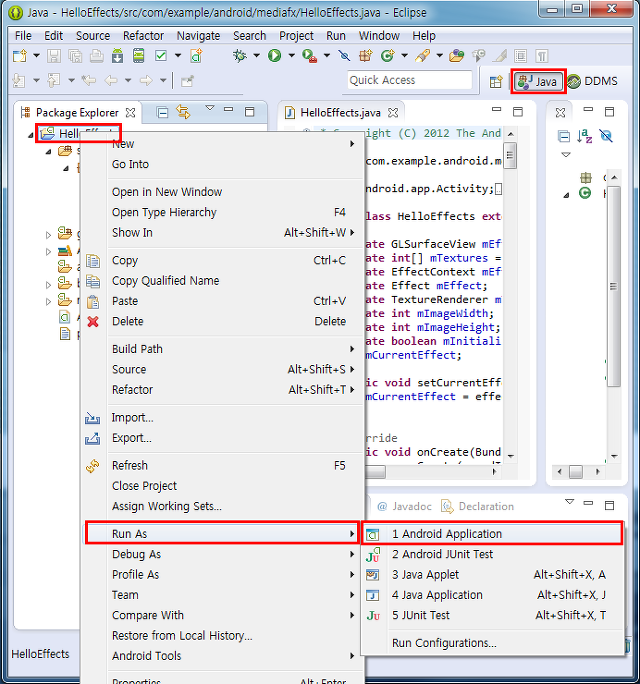This screenshot has width=640, height=684.
Task: Click the Forward navigation arrow icon
Action: coord(146,80)
